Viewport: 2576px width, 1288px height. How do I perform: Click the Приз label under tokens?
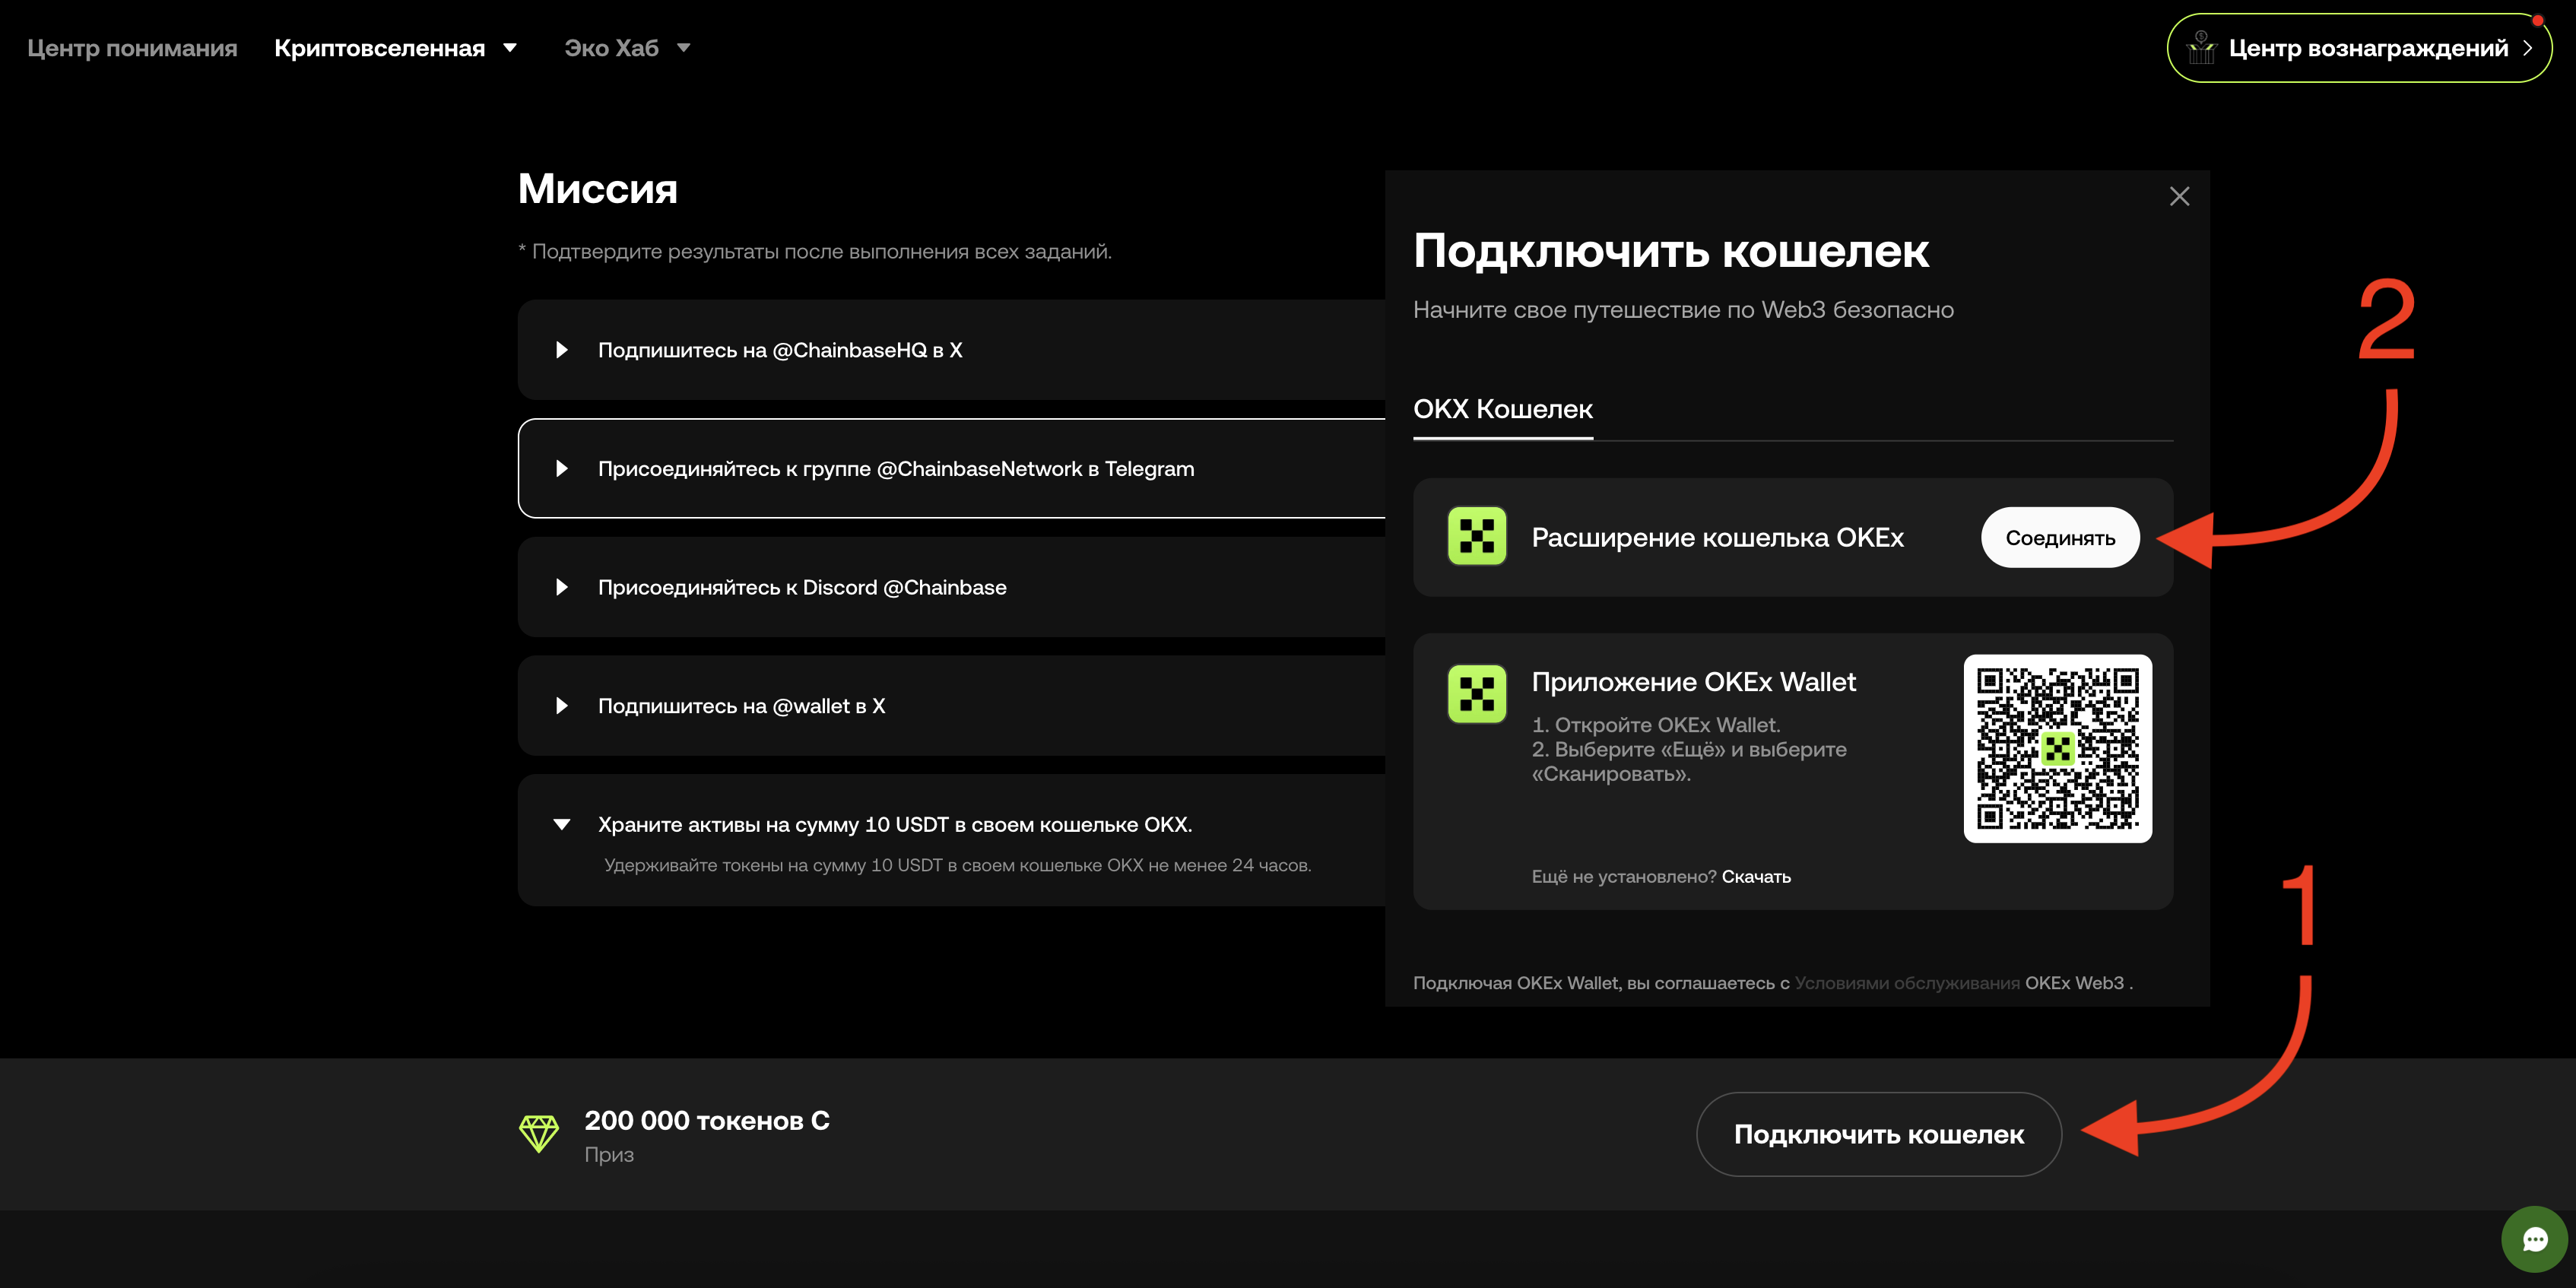609,1154
